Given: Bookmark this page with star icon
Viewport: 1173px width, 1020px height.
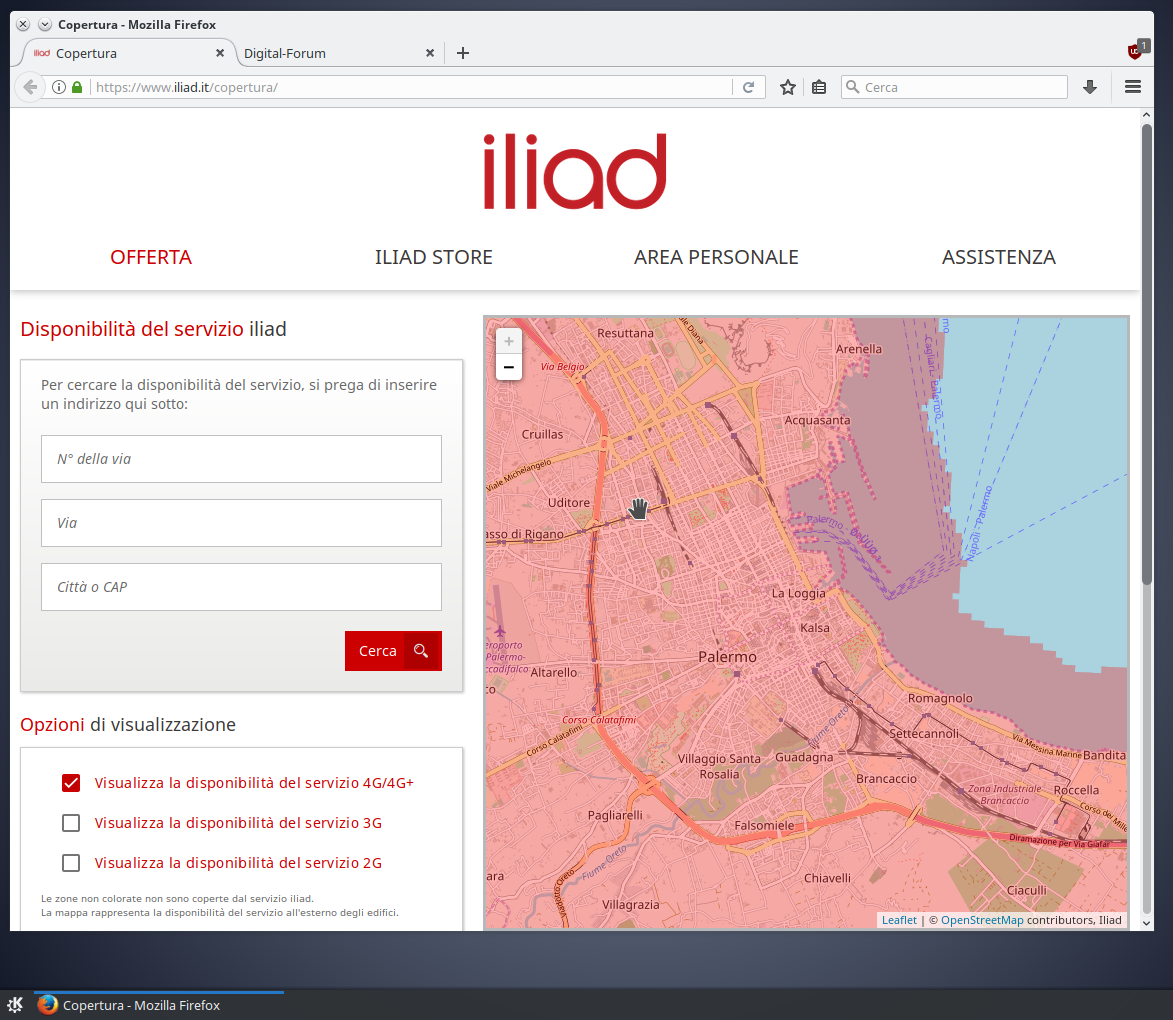Looking at the screenshot, I should click(x=788, y=87).
